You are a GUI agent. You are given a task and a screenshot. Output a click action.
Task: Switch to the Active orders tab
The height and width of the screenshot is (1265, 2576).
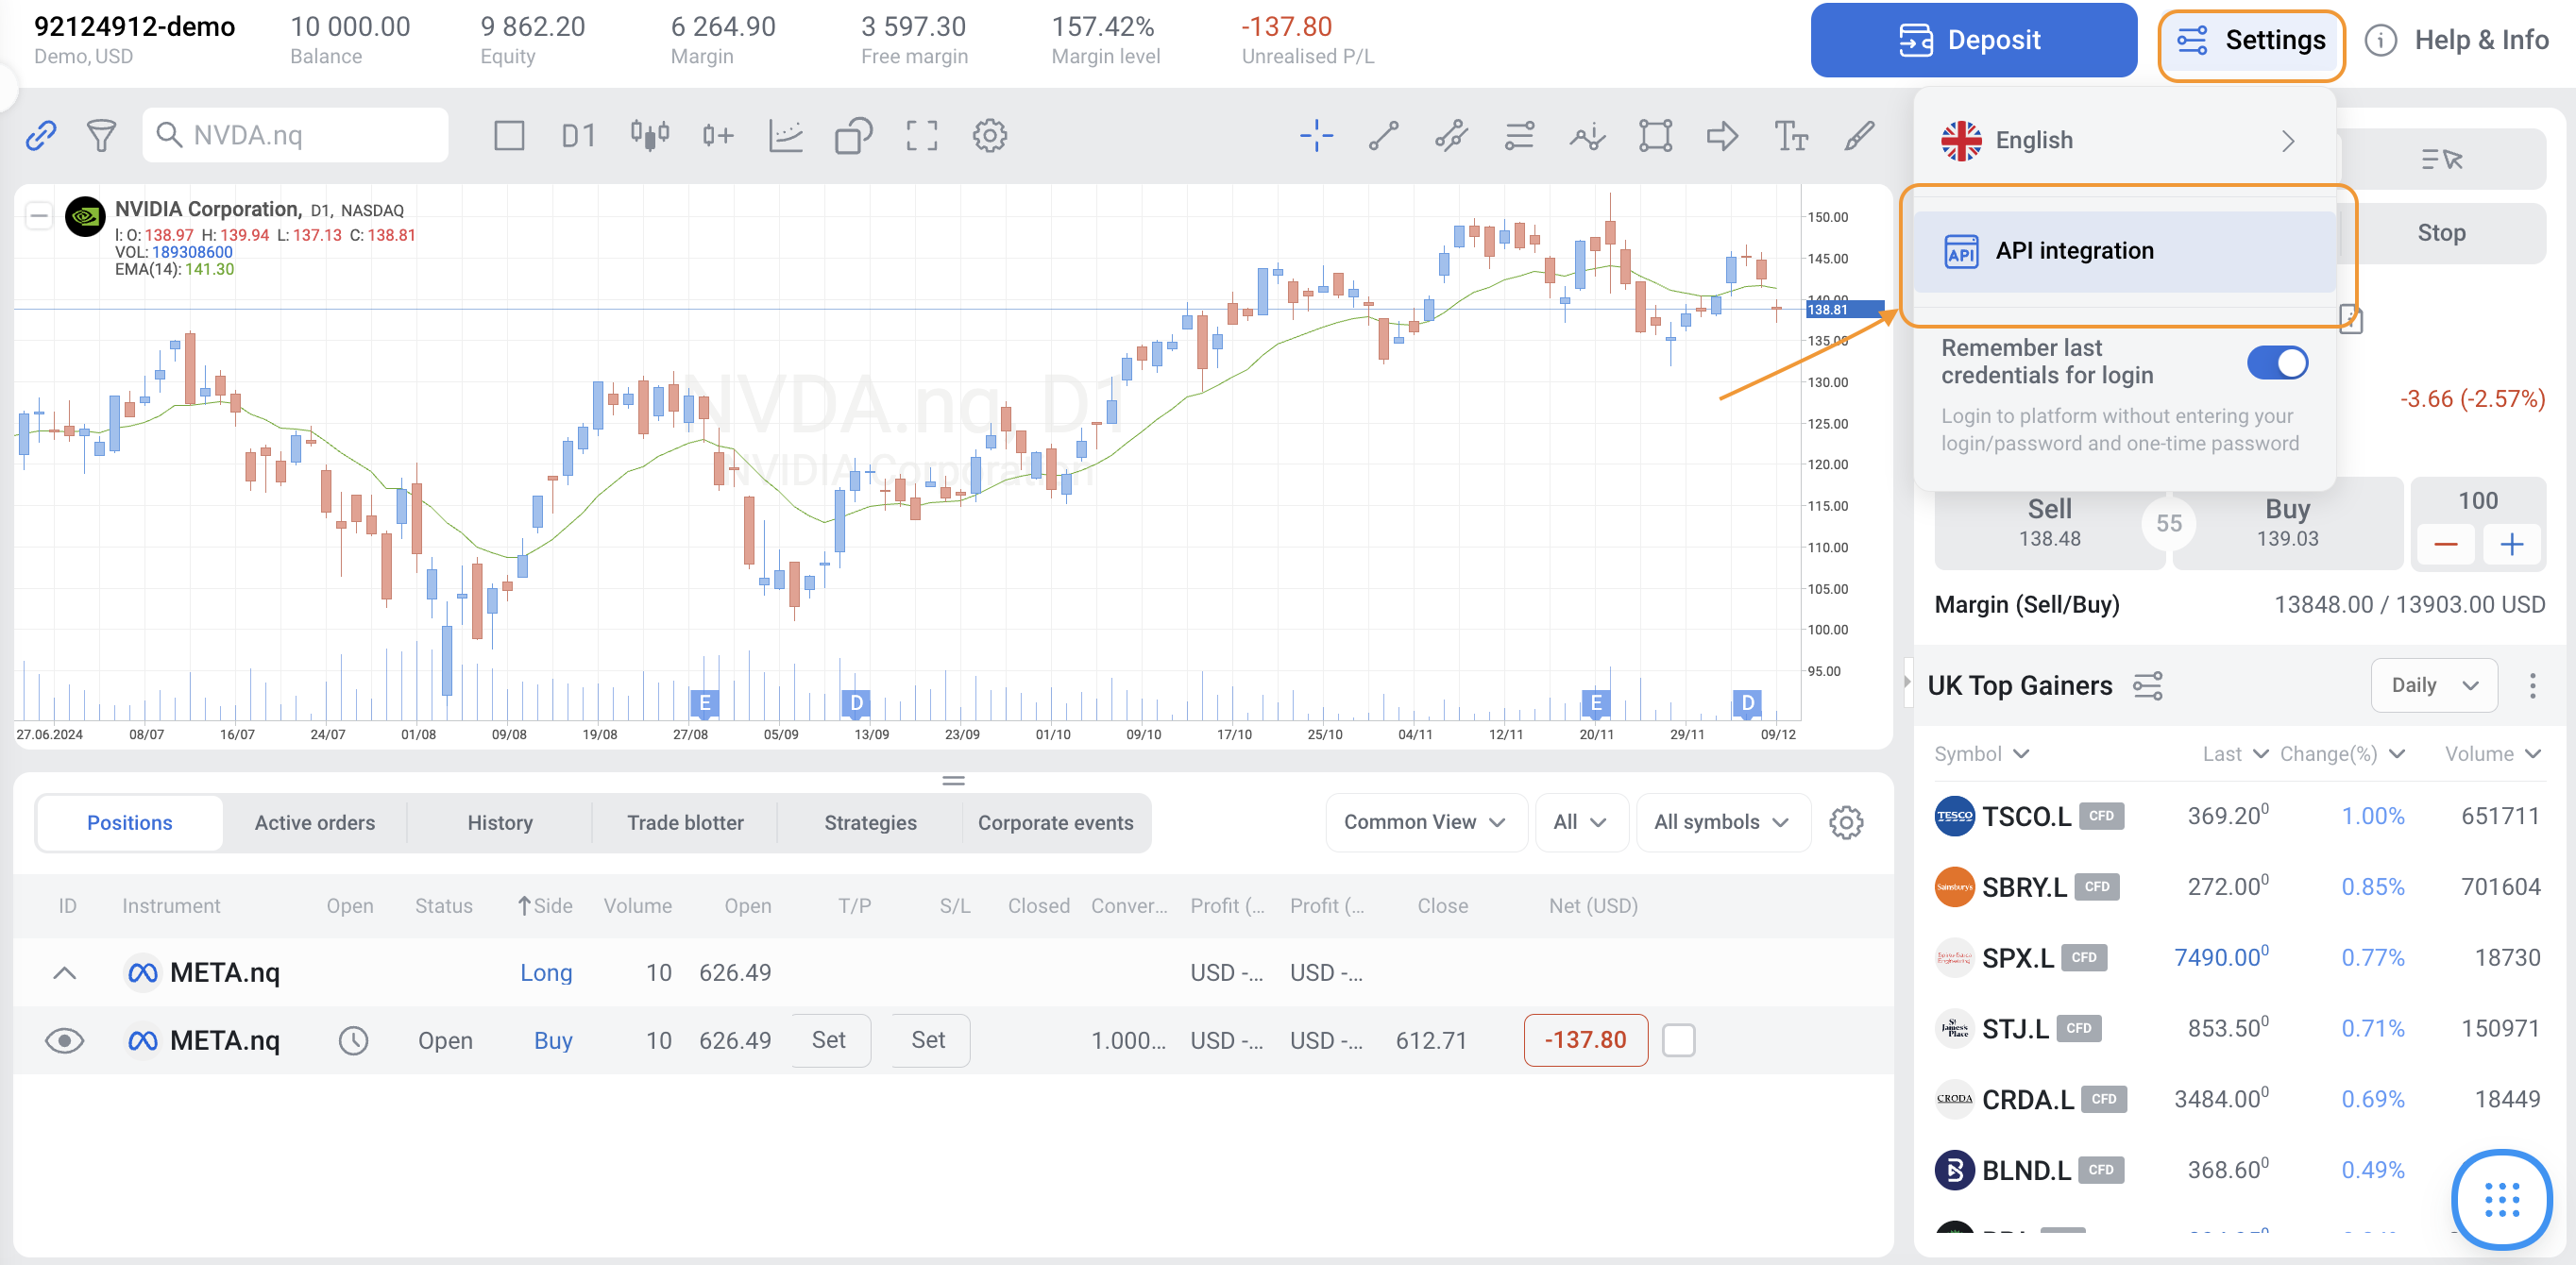[315, 822]
